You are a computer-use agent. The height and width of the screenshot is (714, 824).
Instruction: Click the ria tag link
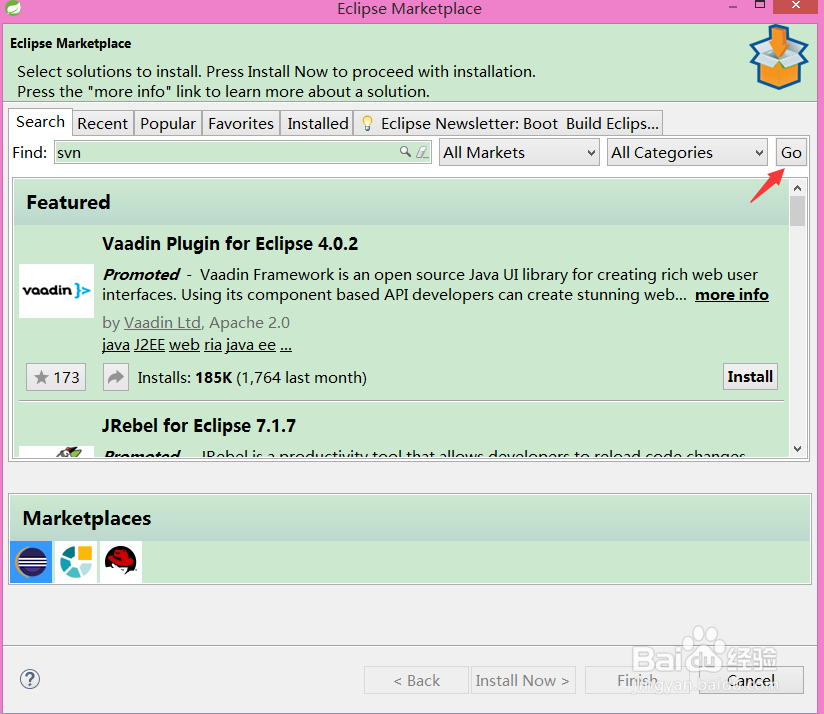point(213,345)
